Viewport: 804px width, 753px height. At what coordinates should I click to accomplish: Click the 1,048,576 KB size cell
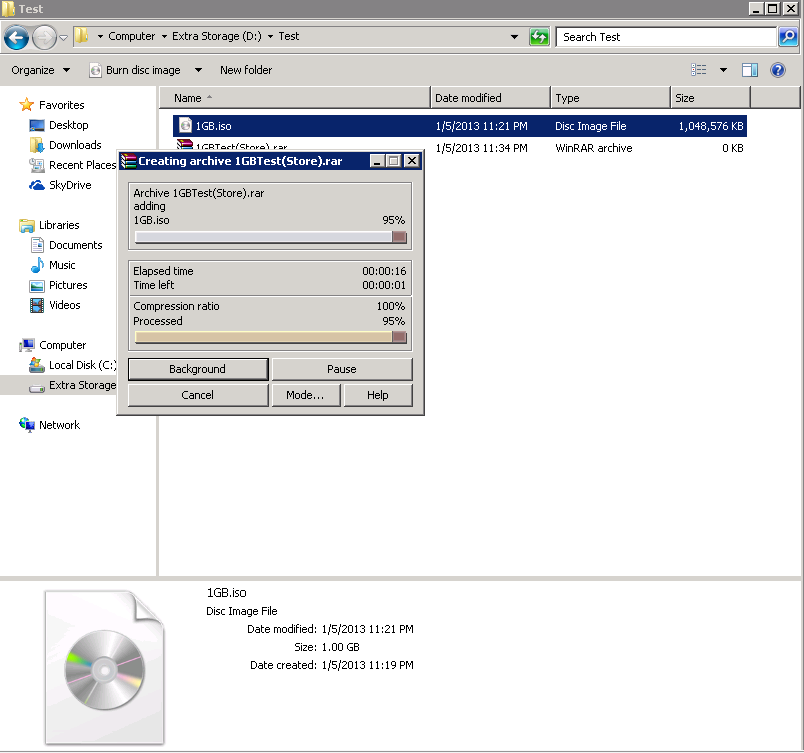(711, 126)
